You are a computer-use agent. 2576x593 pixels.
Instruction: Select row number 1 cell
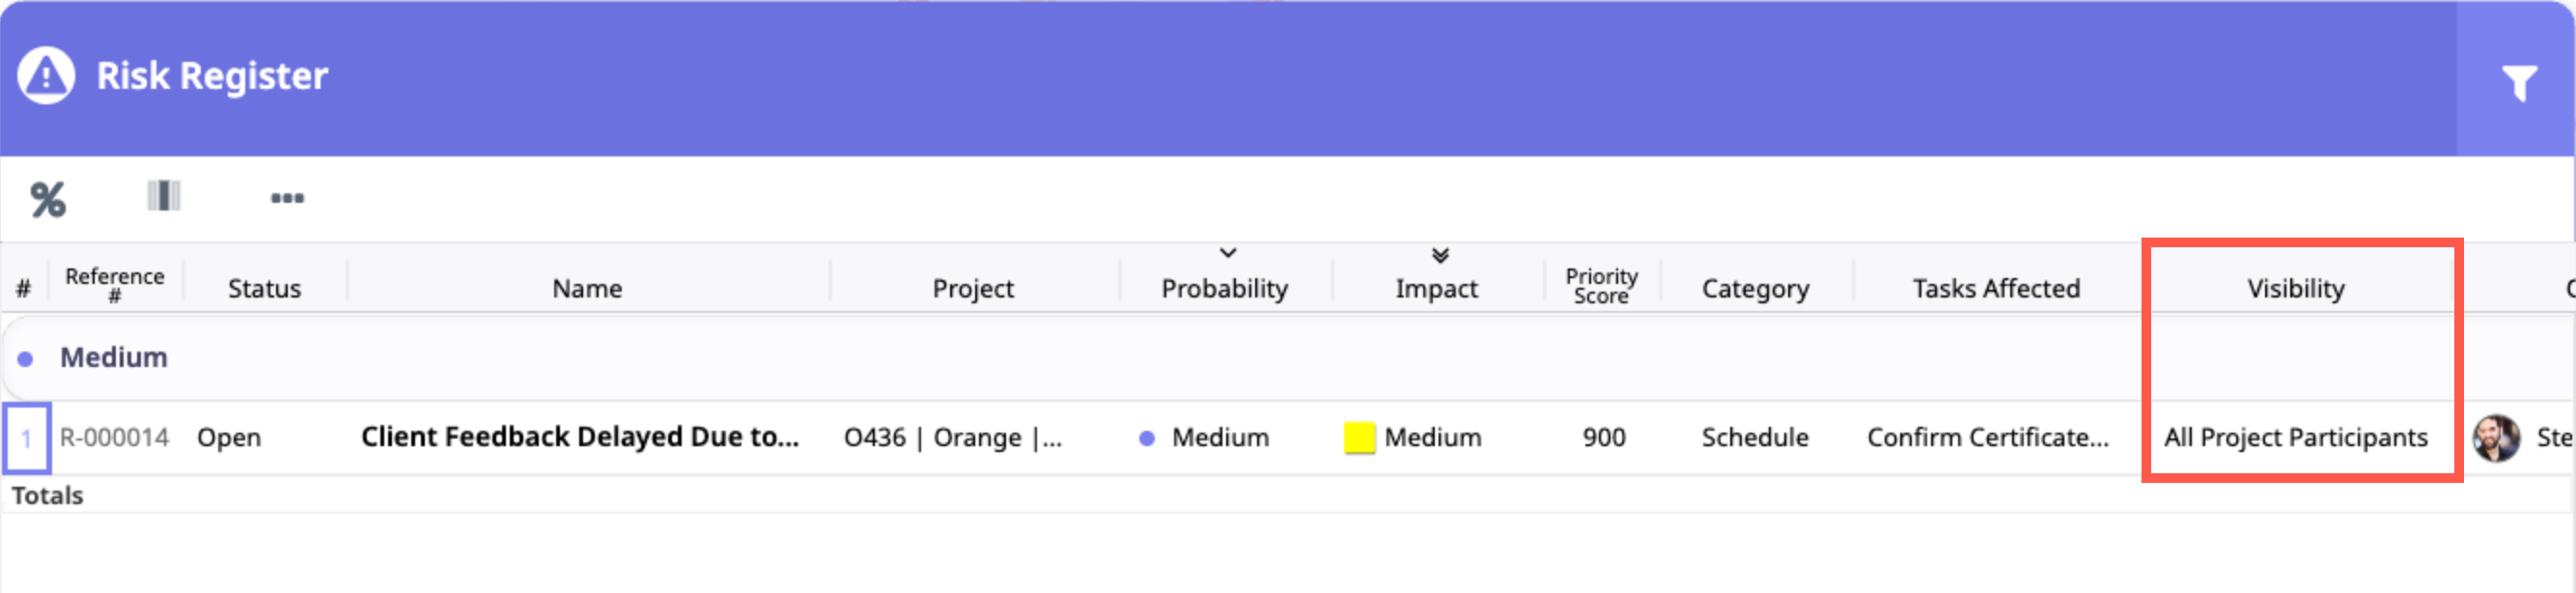26,438
